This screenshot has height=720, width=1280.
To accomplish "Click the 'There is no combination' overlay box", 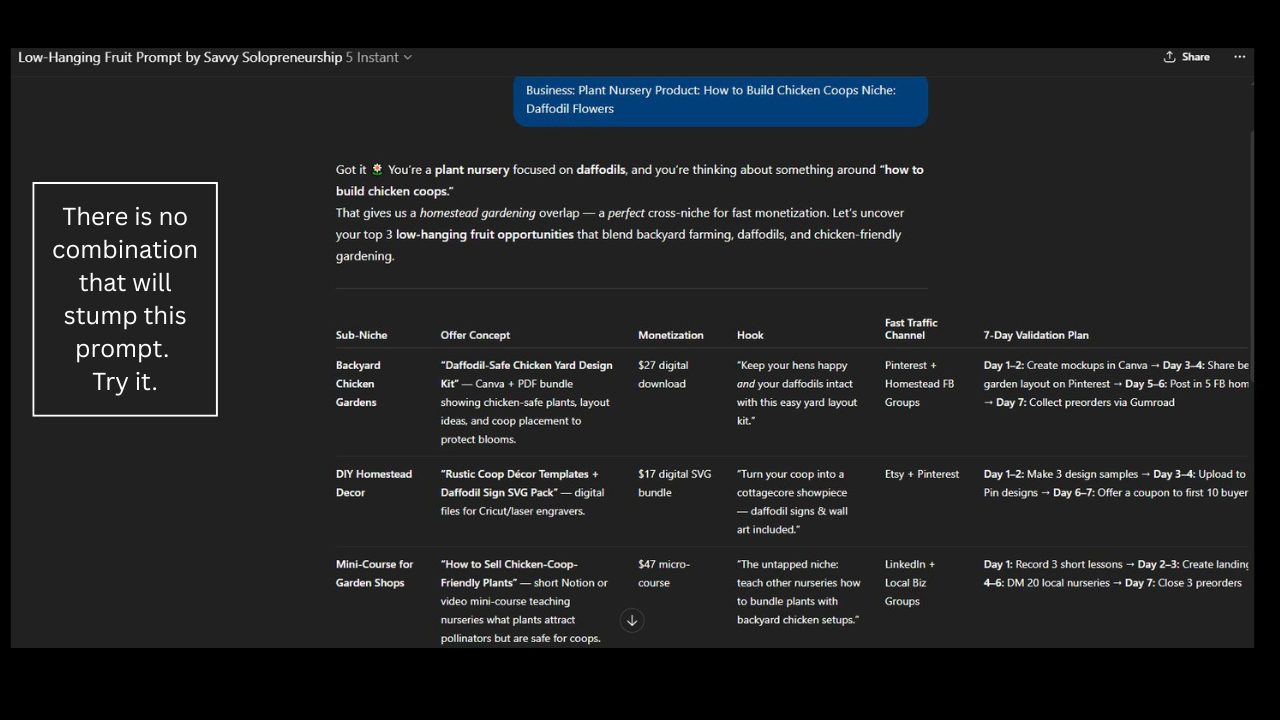I will pyautogui.click(x=125, y=299).
